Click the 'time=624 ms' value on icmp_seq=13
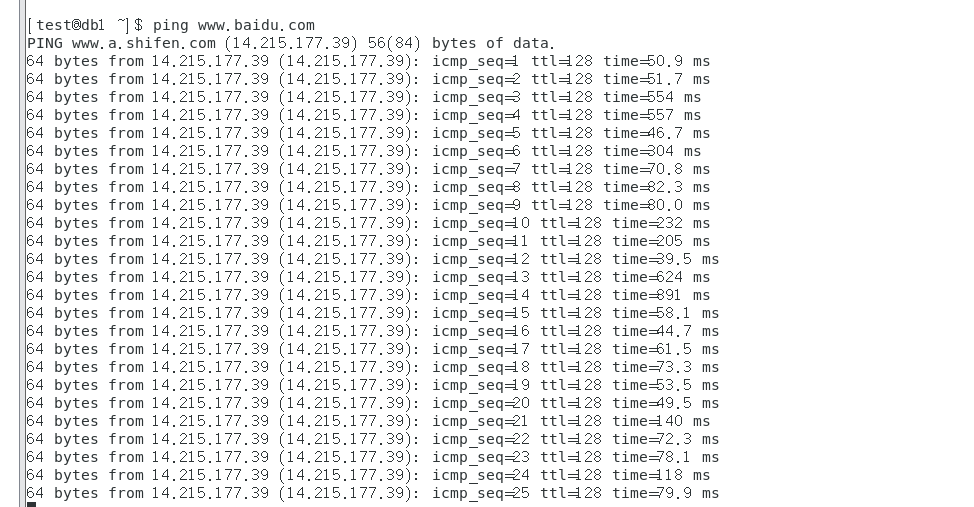 coord(661,278)
